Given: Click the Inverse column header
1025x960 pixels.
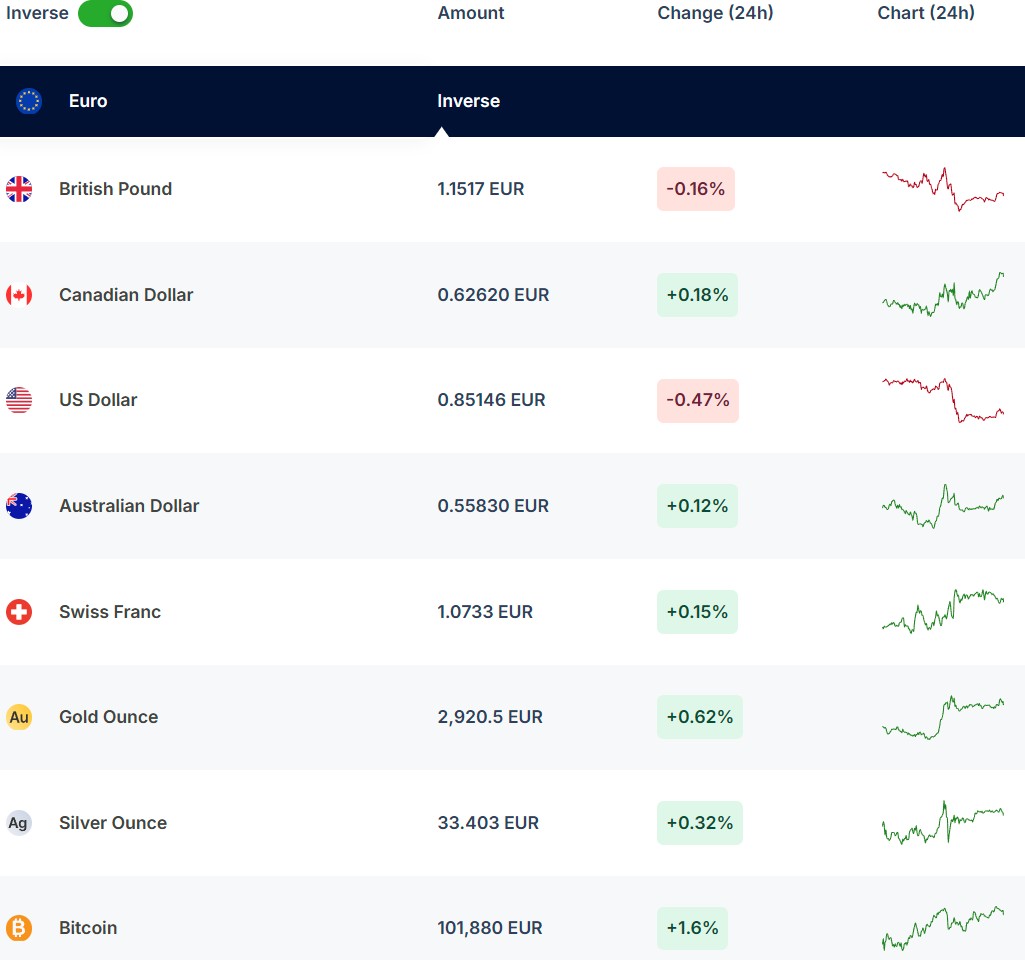Looking at the screenshot, I should click(x=468, y=101).
